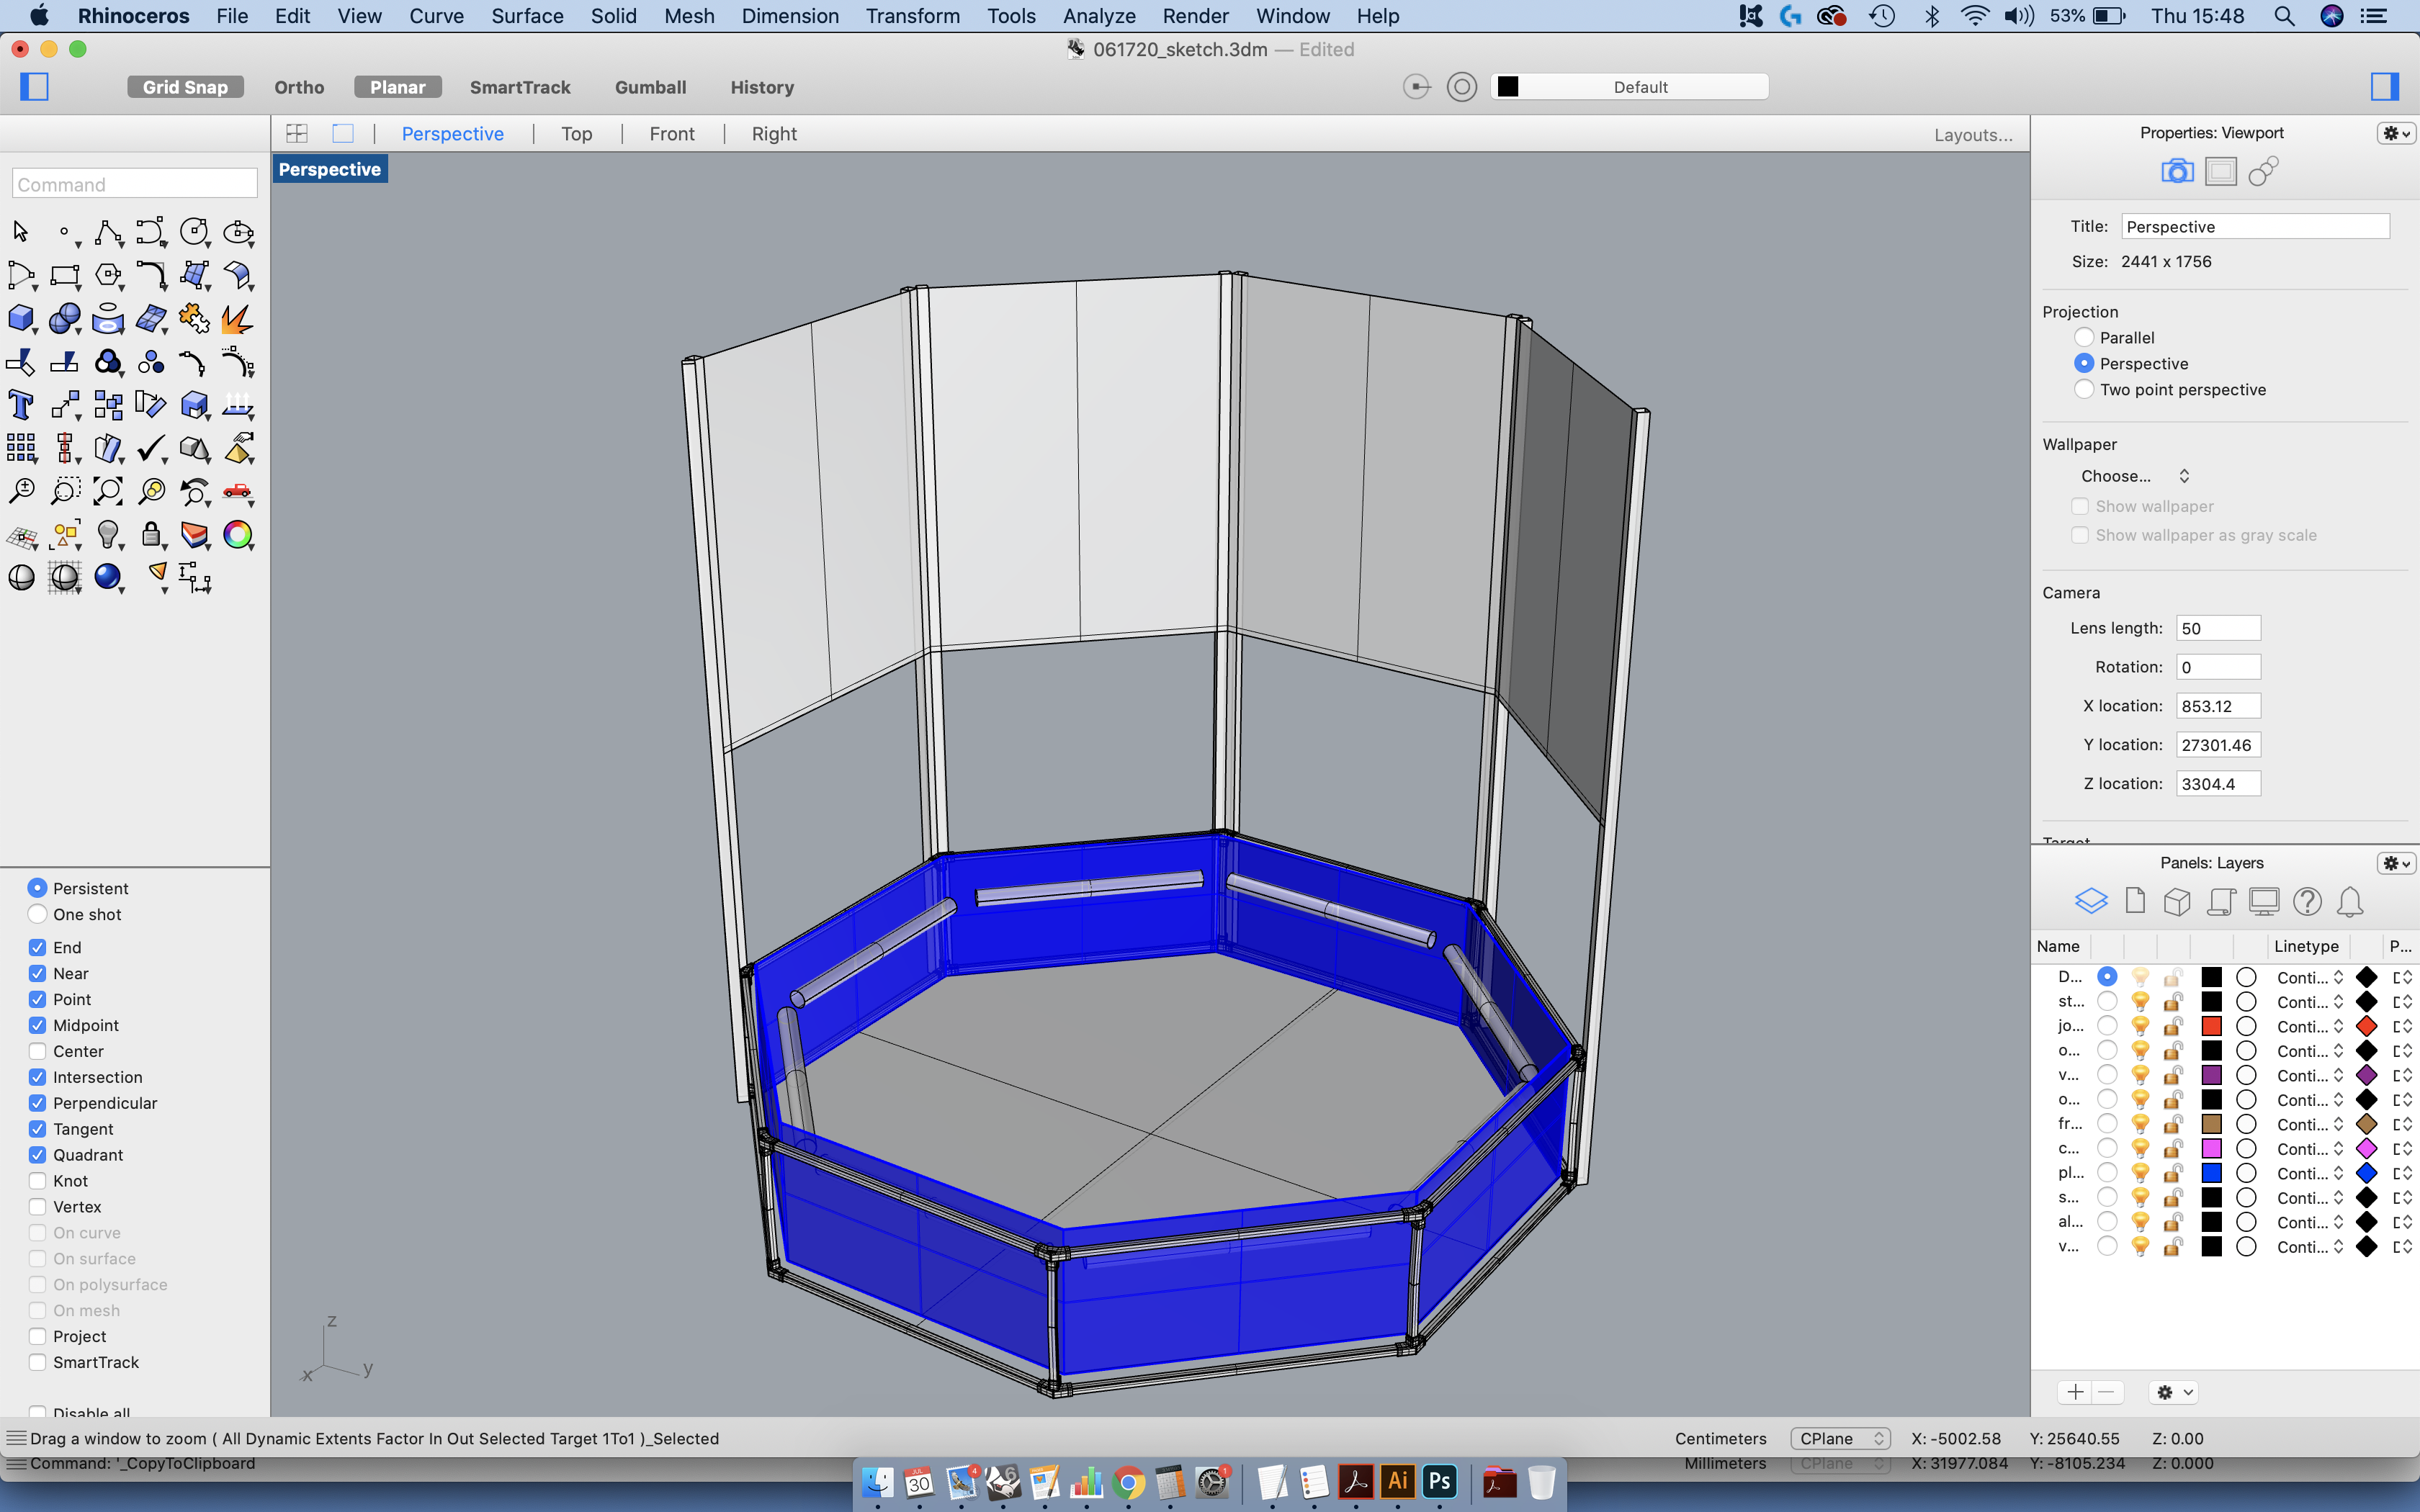The height and width of the screenshot is (1512, 2420).
Task: Select Parallel projection radio button
Action: click(2084, 338)
